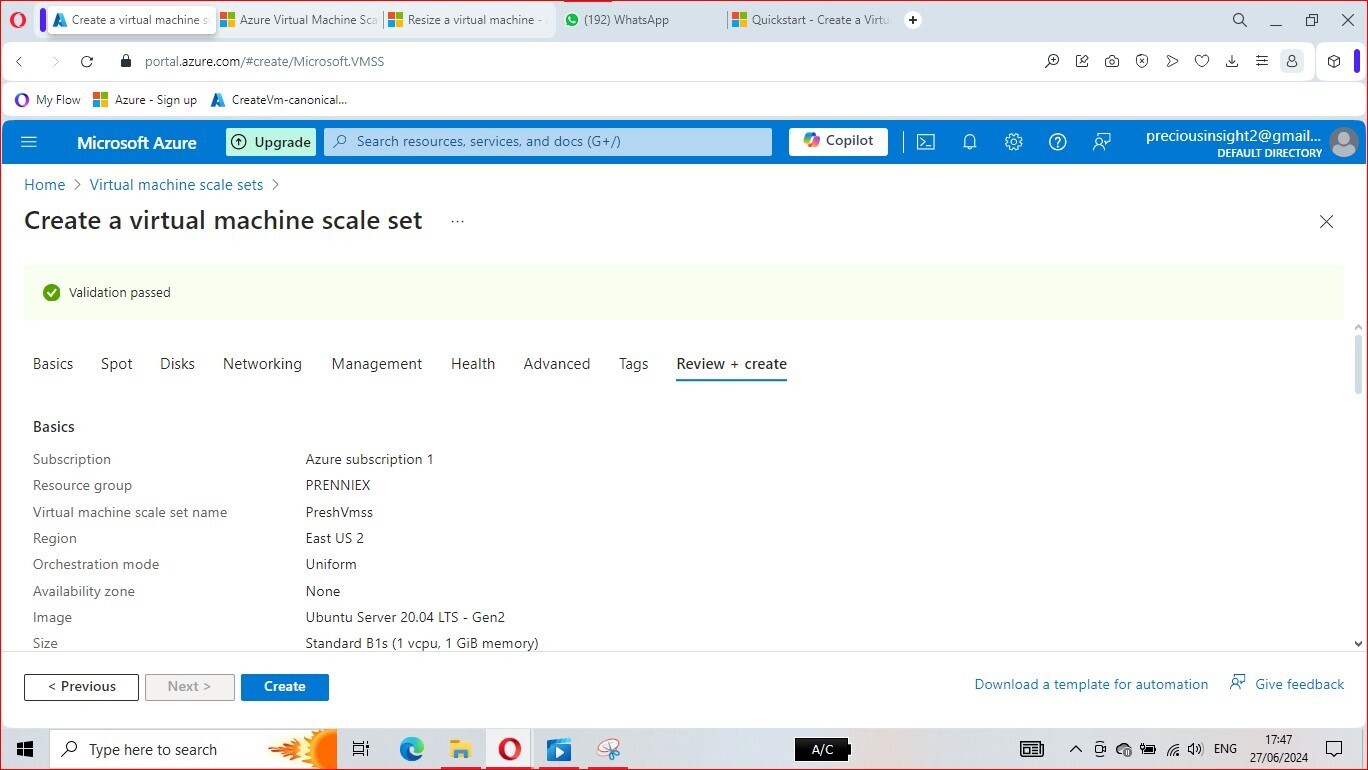Click the scroll-down arrow of the review pane
The width and height of the screenshot is (1368, 770).
(1358, 644)
